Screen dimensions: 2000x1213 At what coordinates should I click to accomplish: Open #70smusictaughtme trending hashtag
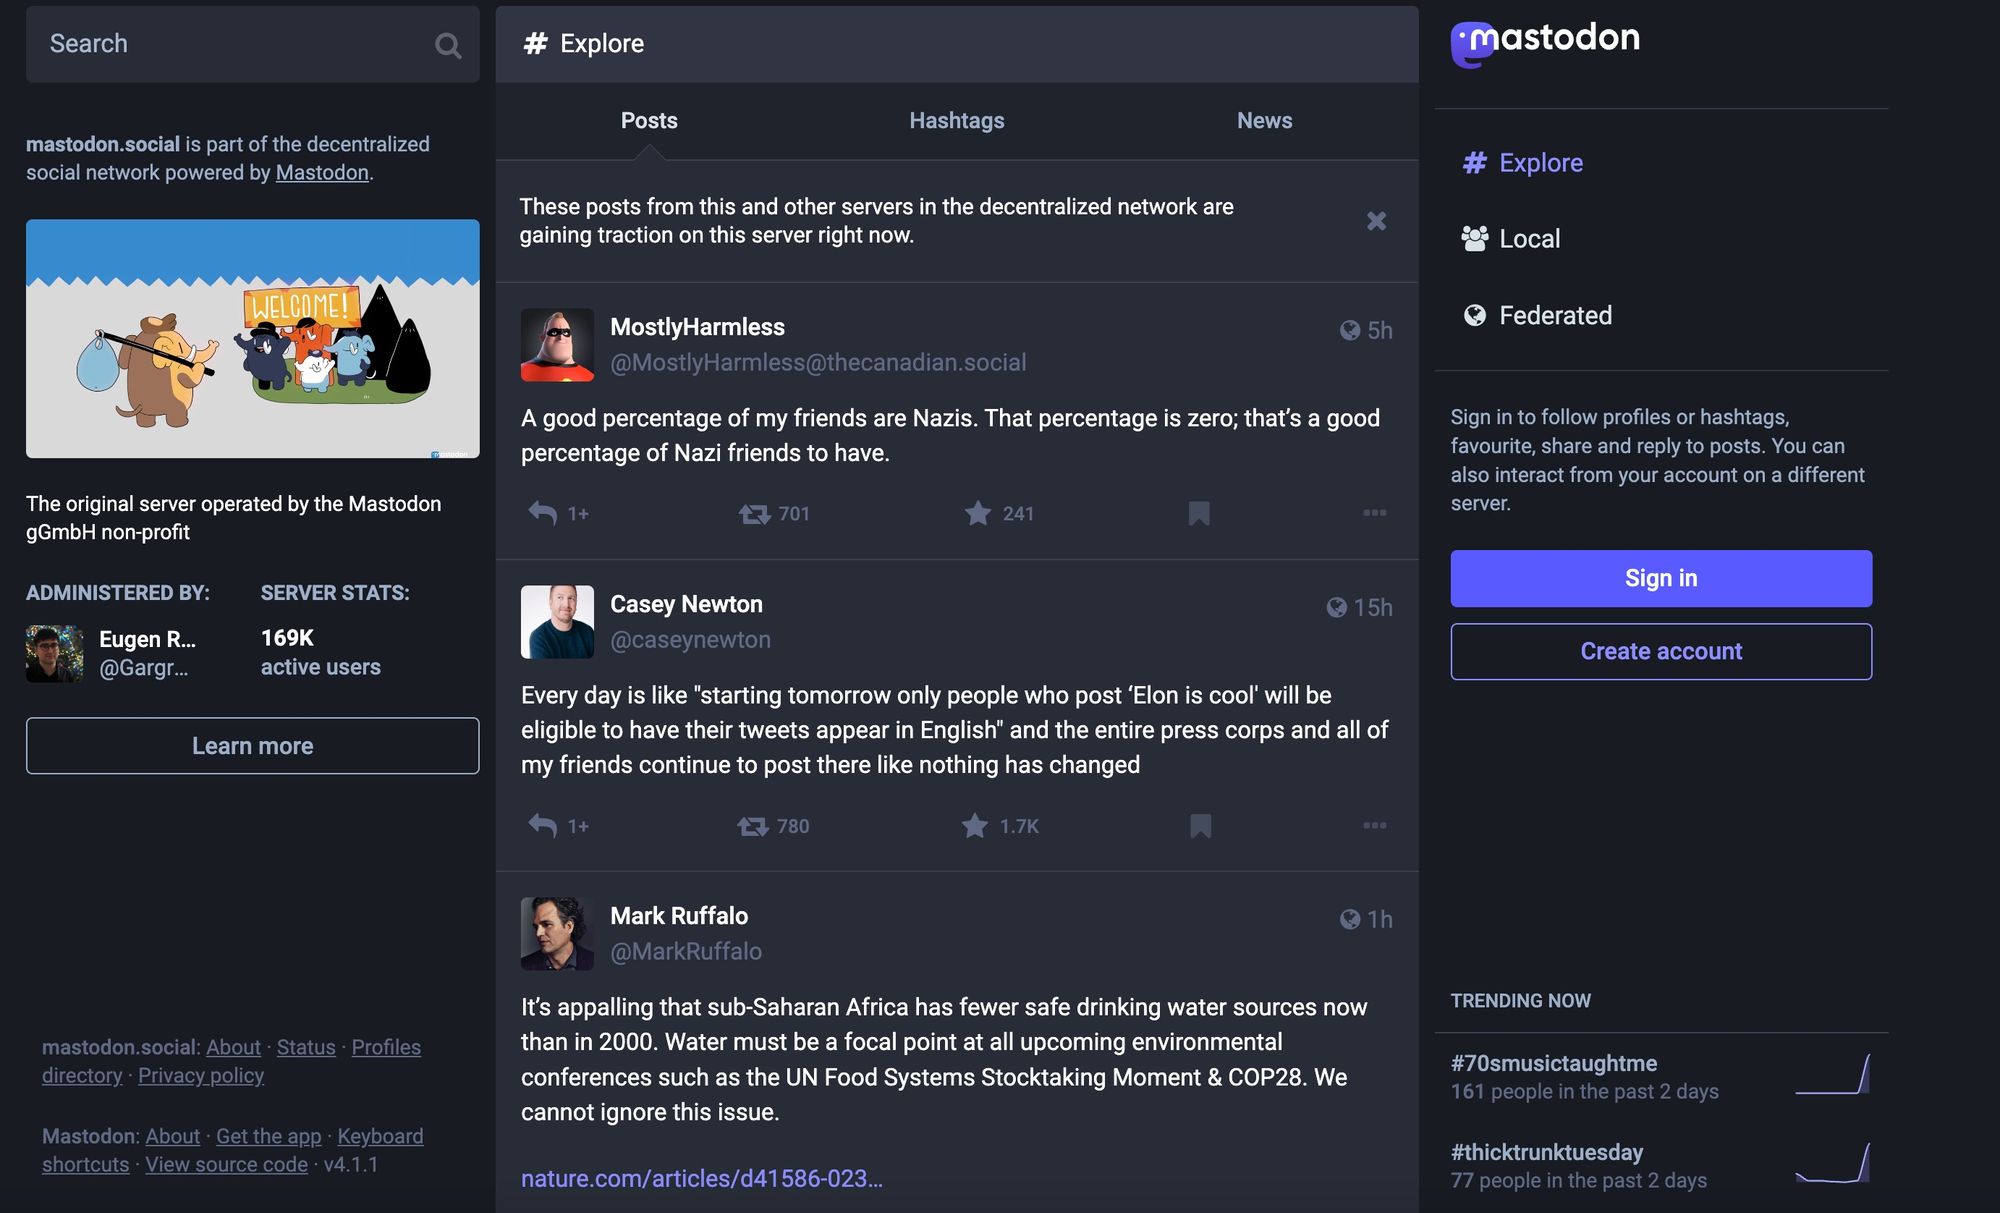[x=1554, y=1064]
